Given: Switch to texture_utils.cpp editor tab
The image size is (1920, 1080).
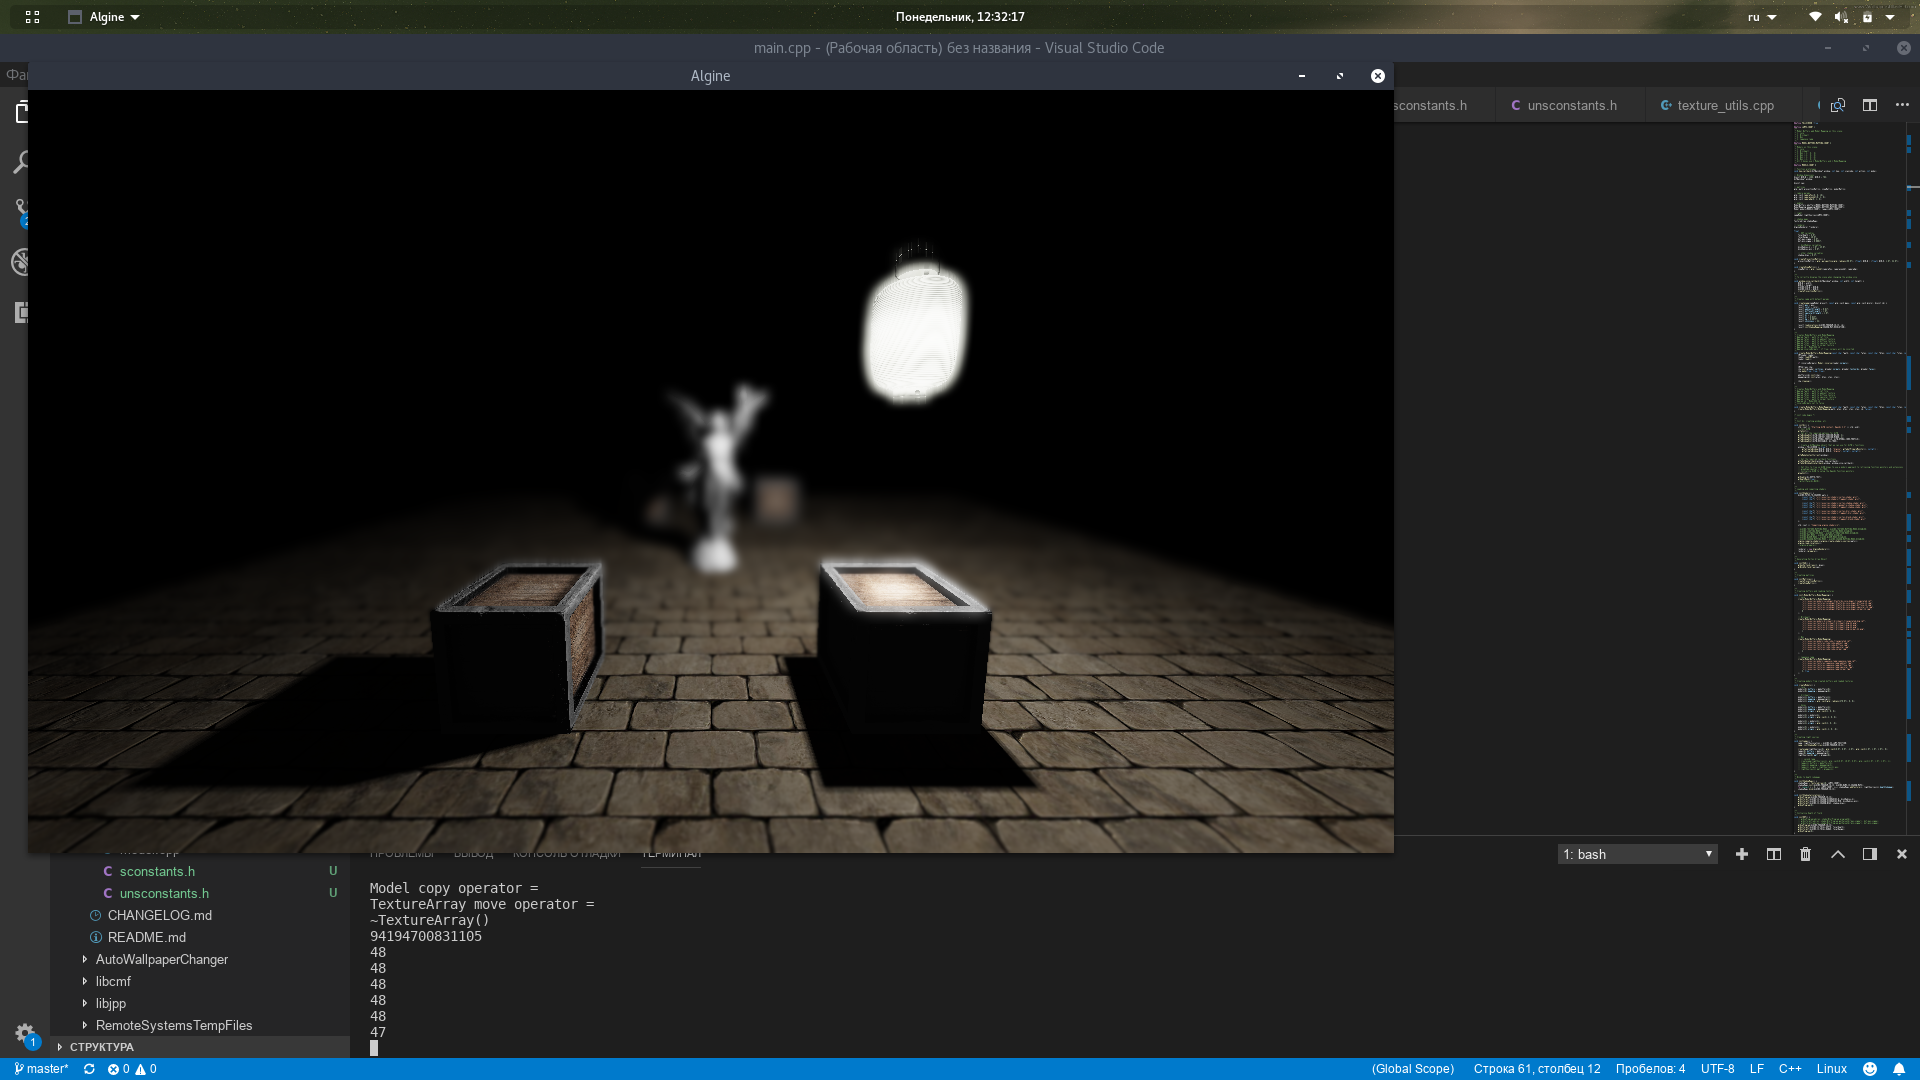Looking at the screenshot, I should coord(1724,105).
